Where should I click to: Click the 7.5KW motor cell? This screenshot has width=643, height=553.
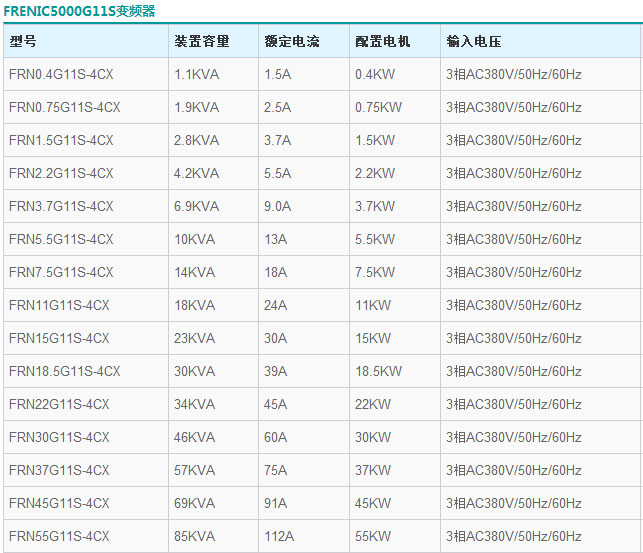pyautogui.click(x=375, y=273)
